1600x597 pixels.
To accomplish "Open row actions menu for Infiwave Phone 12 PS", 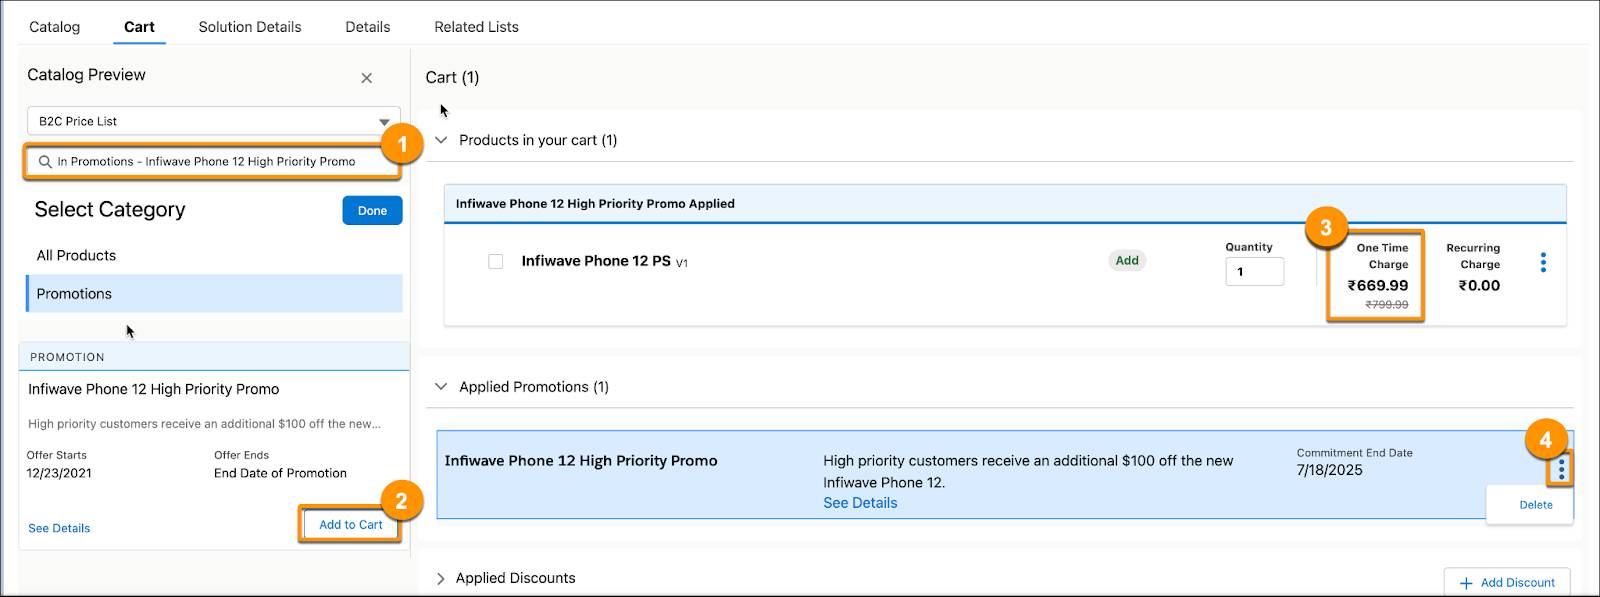I will coord(1543,261).
